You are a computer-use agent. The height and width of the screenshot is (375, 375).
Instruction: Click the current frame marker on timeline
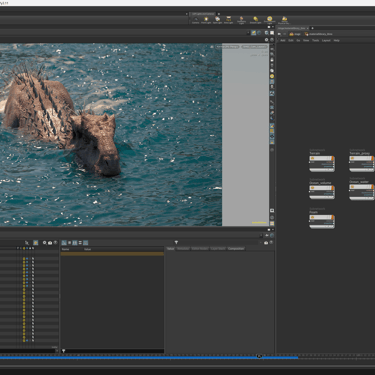coord(259,357)
